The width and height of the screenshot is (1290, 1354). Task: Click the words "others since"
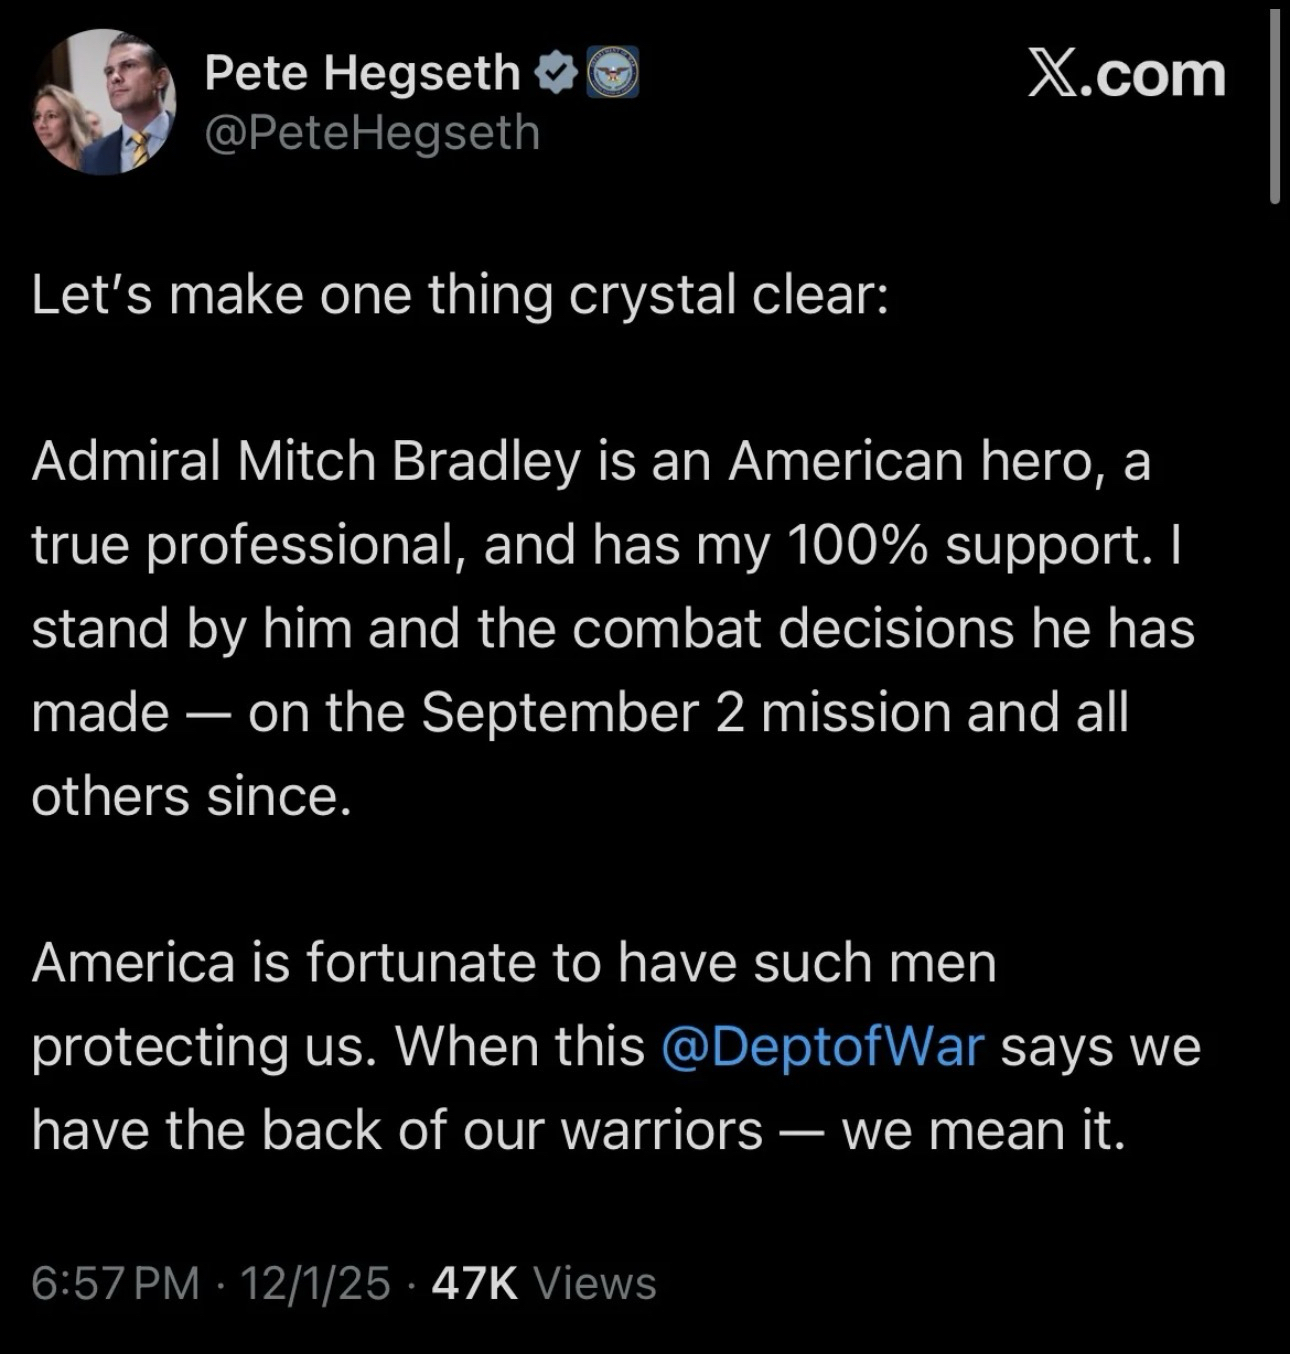click(191, 797)
